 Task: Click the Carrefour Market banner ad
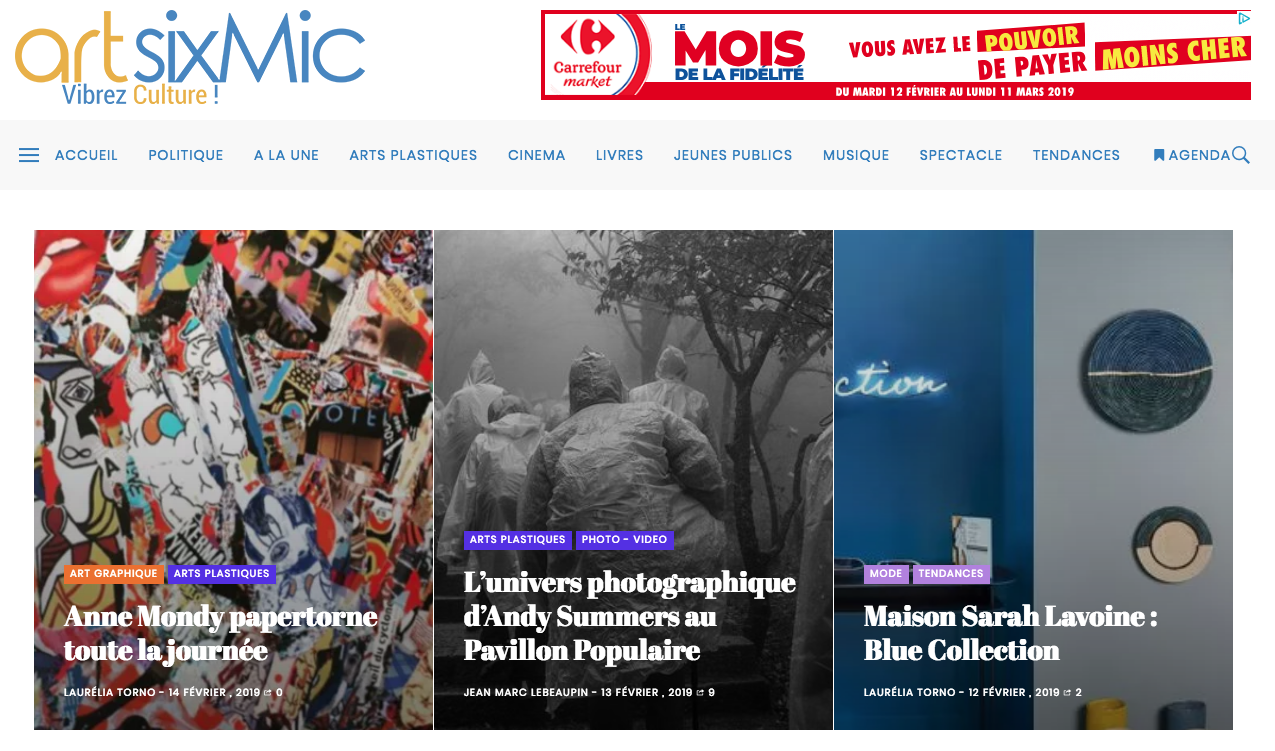[896, 55]
